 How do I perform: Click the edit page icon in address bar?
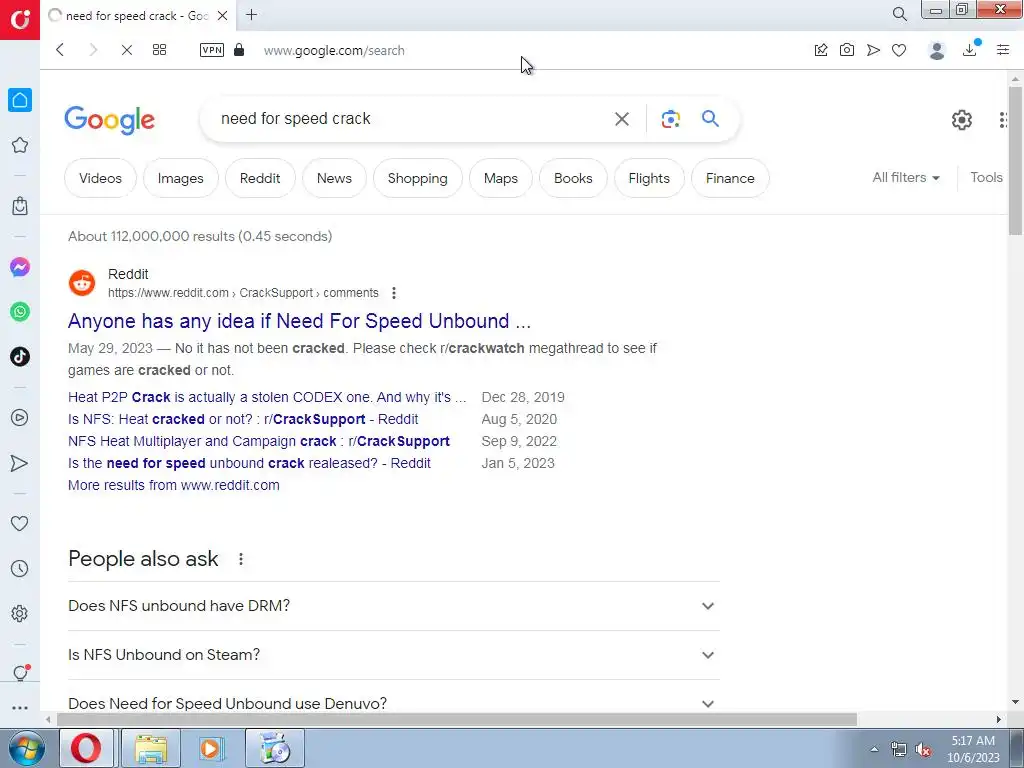pyautogui.click(x=821, y=50)
